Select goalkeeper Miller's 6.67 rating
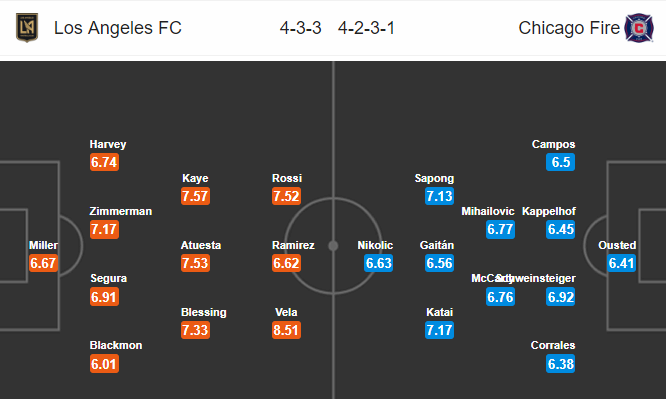This screenshot has height=399, width=666. pyautogui.click(x=43, y=263)
